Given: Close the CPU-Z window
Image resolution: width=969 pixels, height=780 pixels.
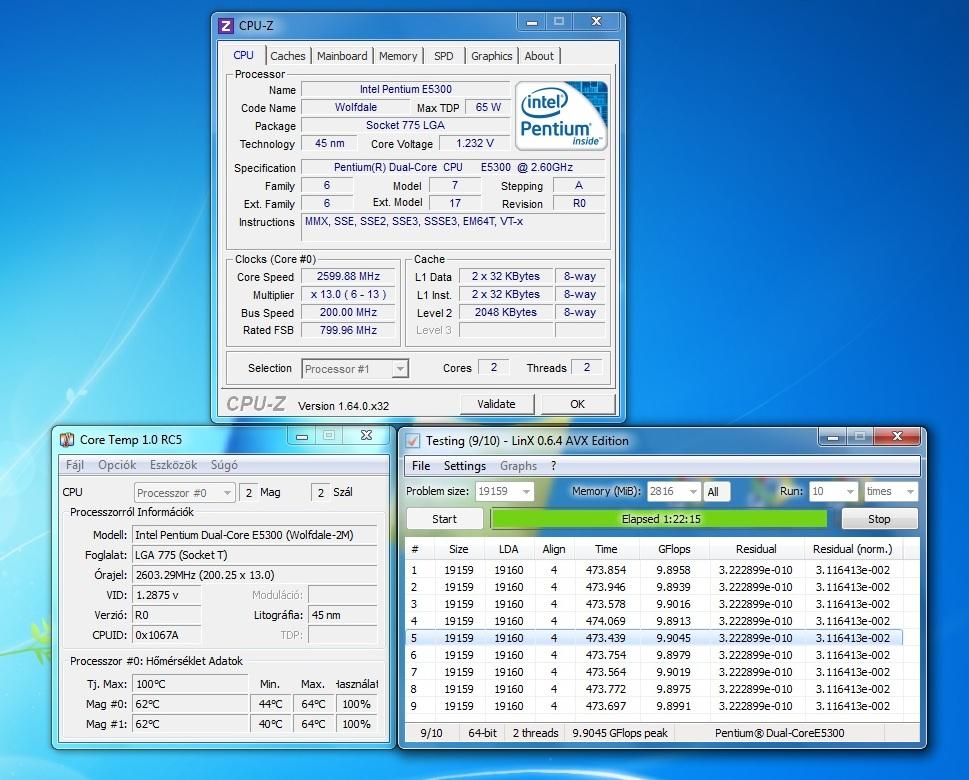Looking at the screenshot, I should point(596,22).
